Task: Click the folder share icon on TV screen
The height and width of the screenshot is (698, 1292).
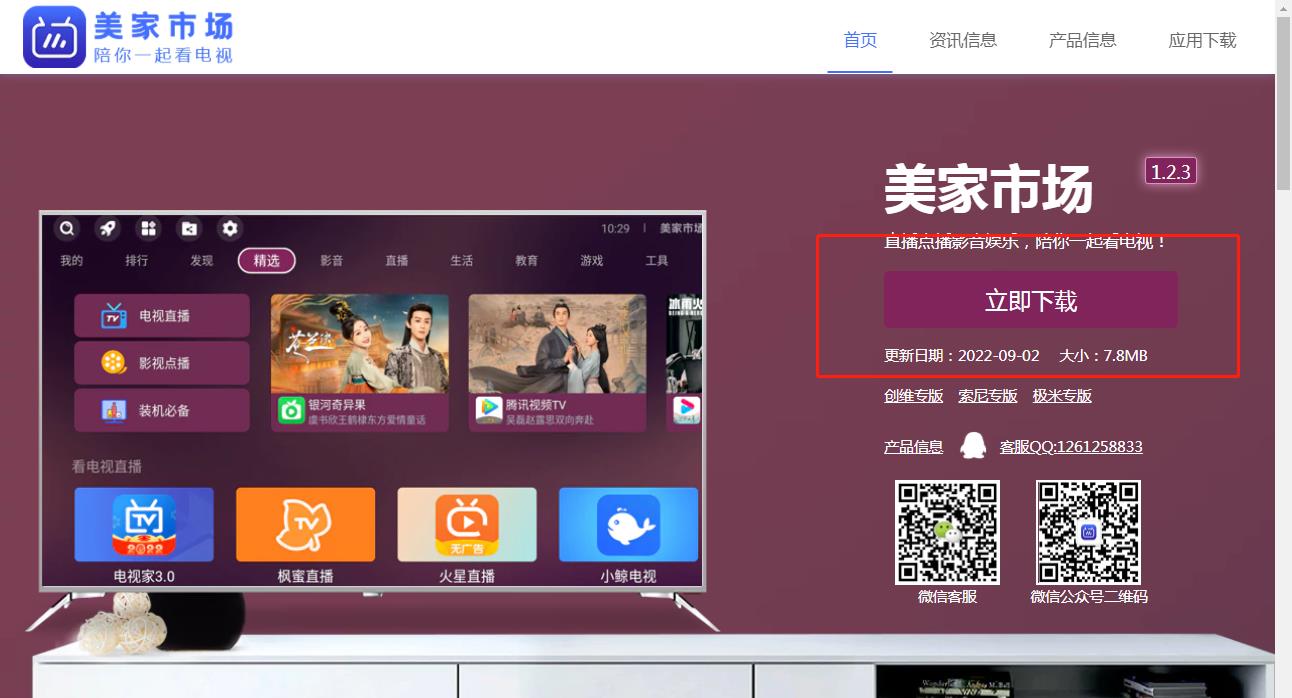Action: tap(189, 229)
